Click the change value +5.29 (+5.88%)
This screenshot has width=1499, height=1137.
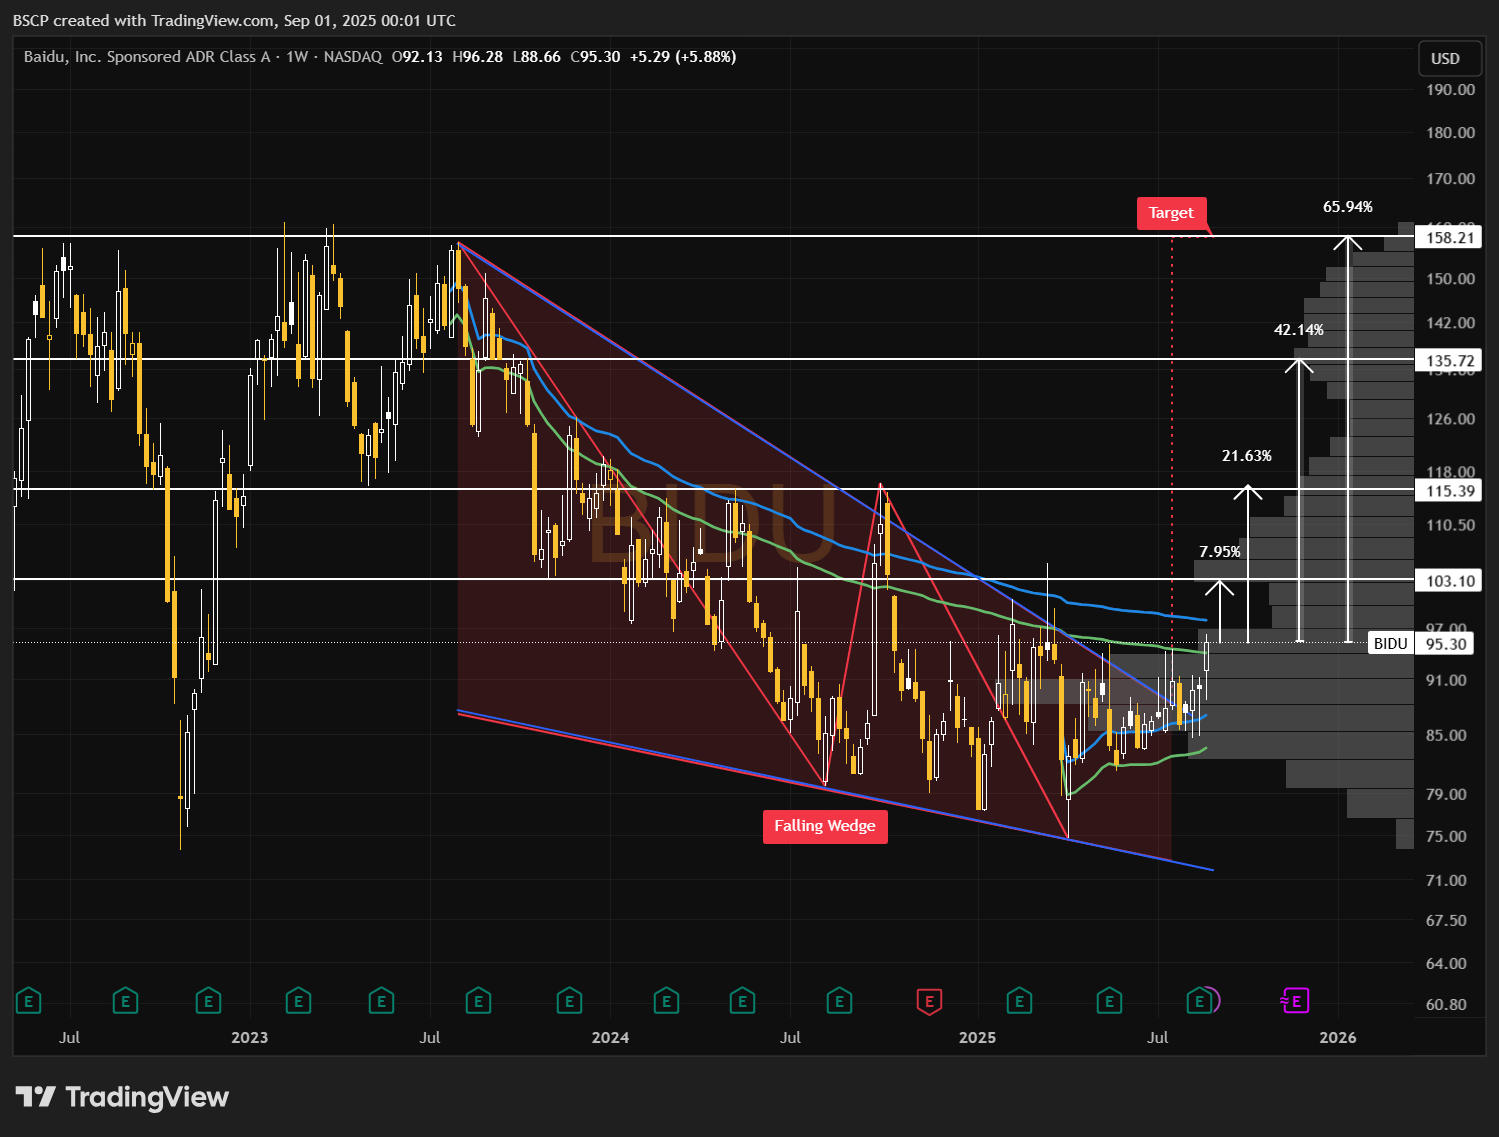tap(683, 57)
